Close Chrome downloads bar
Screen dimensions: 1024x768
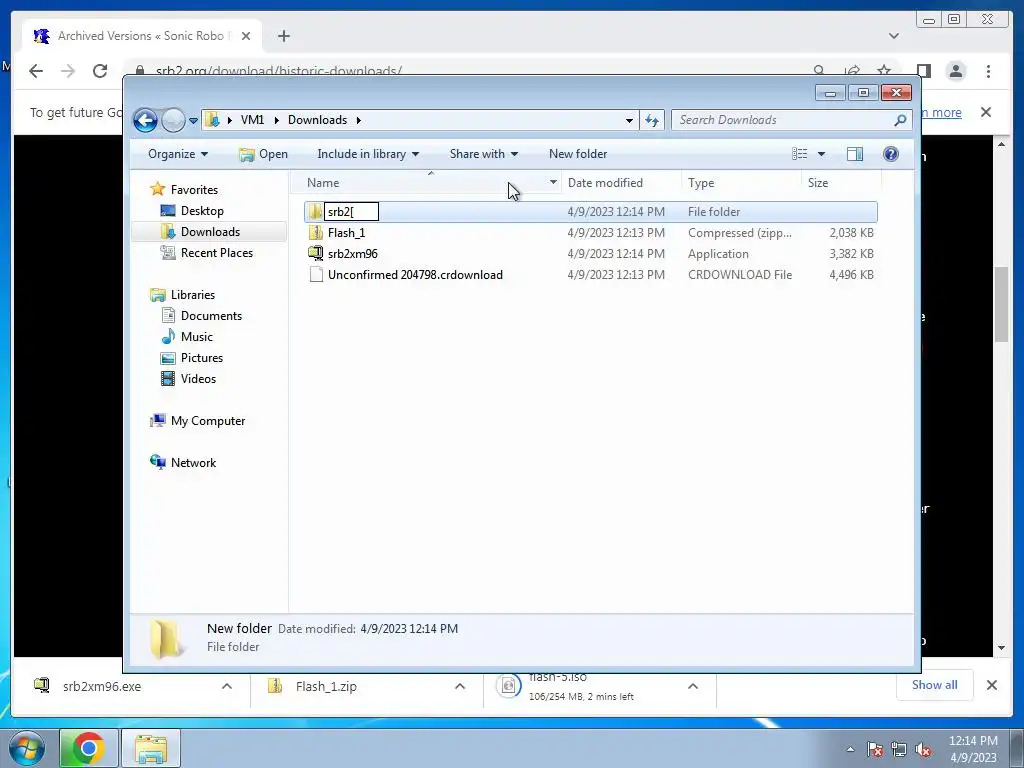click(x=991, y=685)
